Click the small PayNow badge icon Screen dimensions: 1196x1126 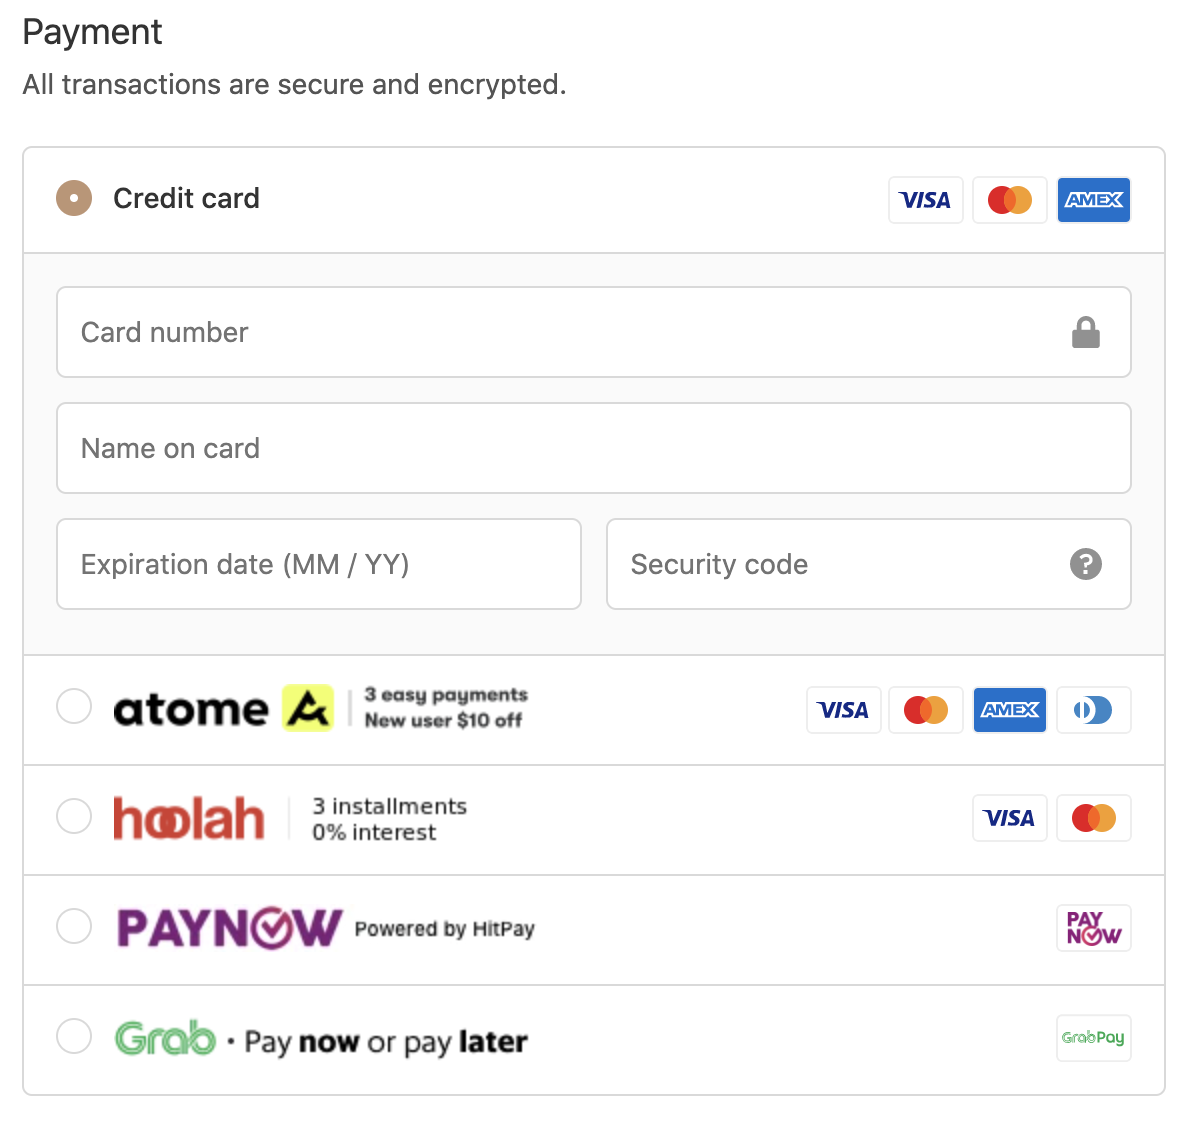tap(1093, 928)
